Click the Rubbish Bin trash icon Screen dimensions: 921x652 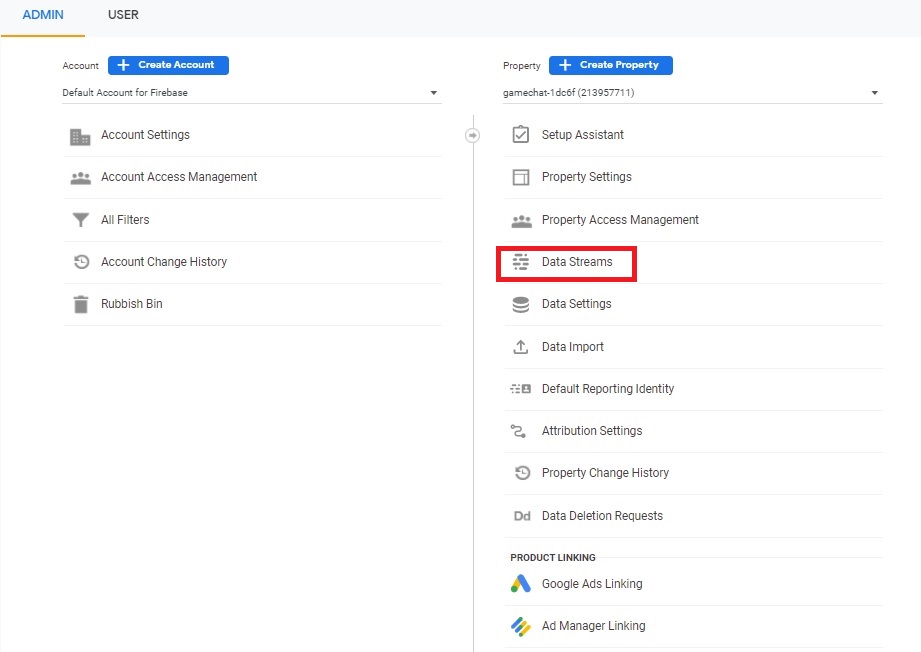pos(80,304)
